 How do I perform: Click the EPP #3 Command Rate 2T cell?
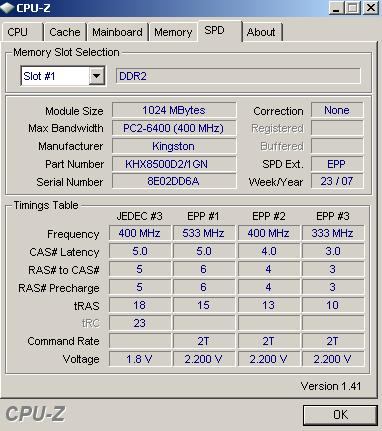[333, 341]
